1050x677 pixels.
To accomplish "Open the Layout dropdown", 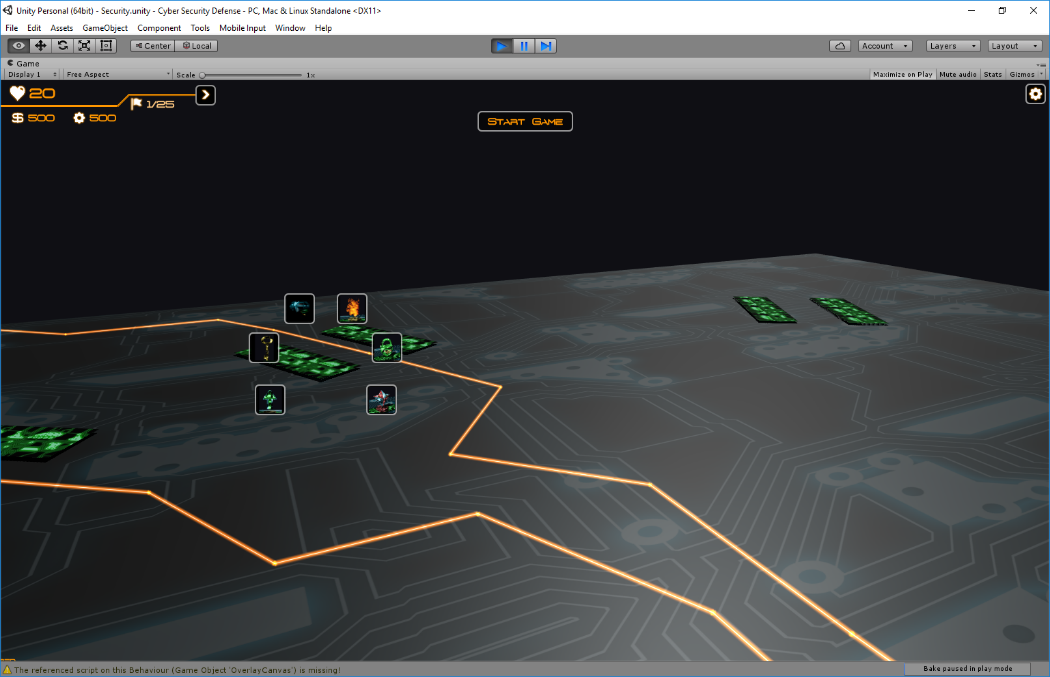I will click(x=1014, y=45).
